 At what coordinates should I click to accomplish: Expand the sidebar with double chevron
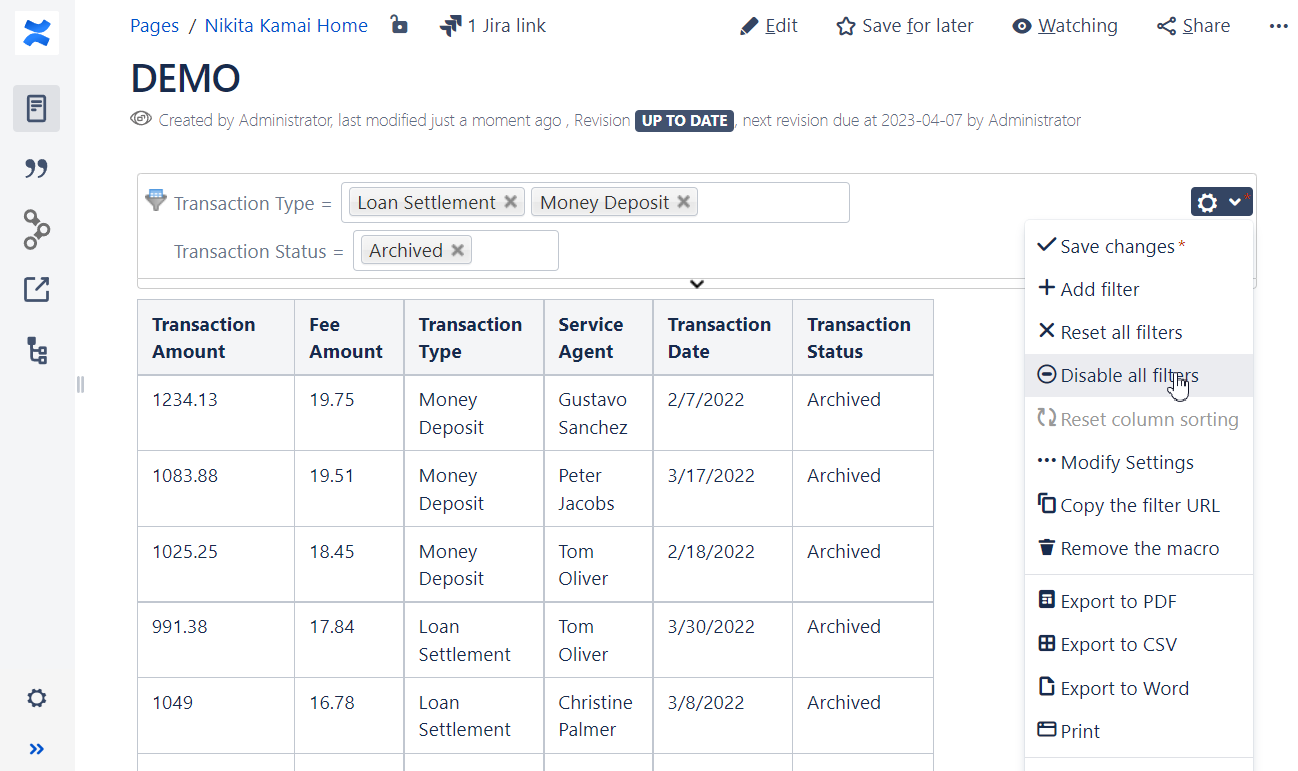pyautogui.click(x=37, y=749)
